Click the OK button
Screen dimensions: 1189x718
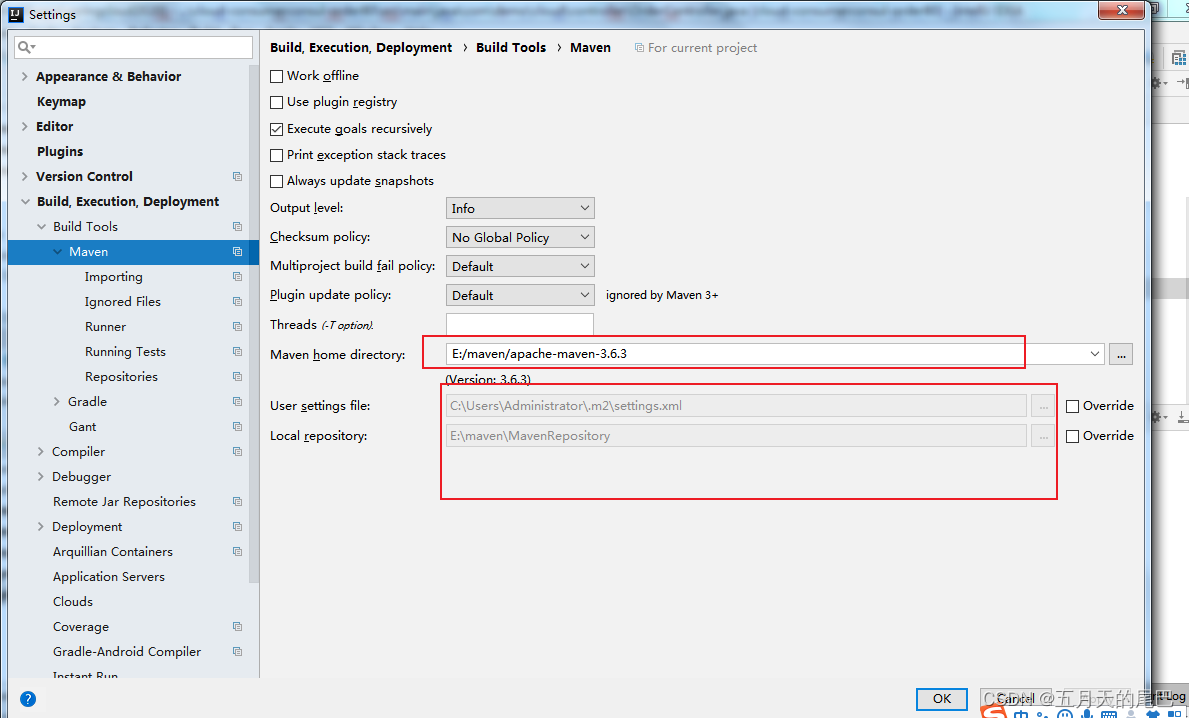pos(942,699)
